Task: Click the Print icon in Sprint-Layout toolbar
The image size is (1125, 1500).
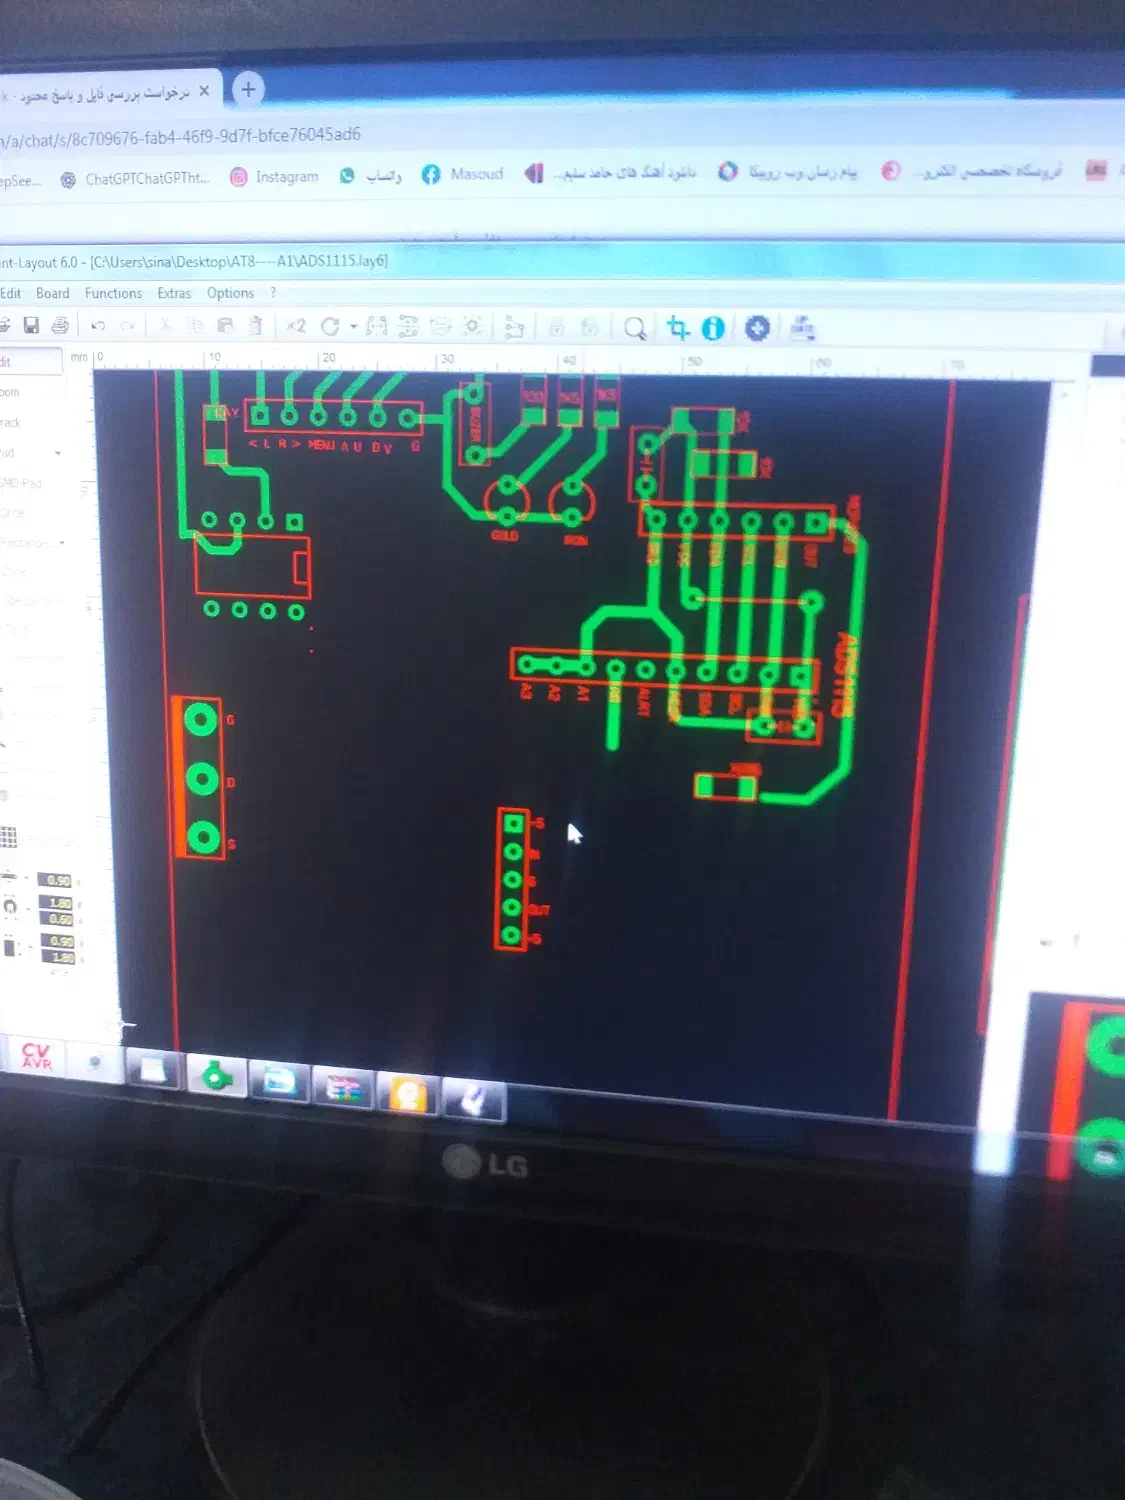Action: [60, 325]
